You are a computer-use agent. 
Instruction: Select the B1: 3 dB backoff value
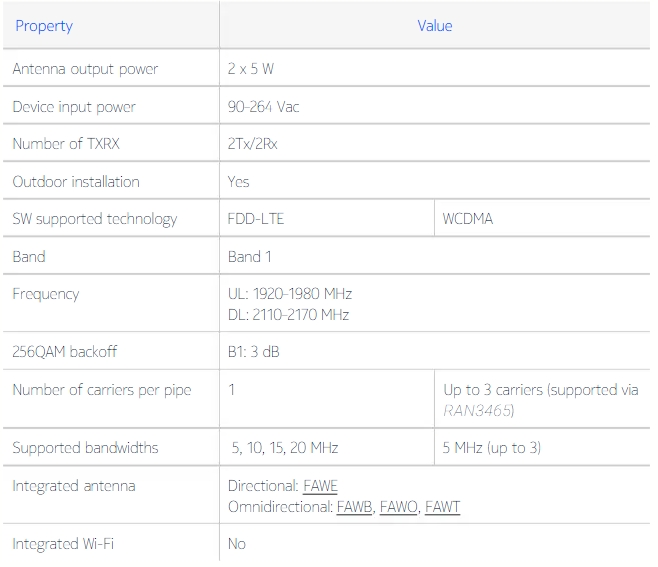[x=258, y=352]
